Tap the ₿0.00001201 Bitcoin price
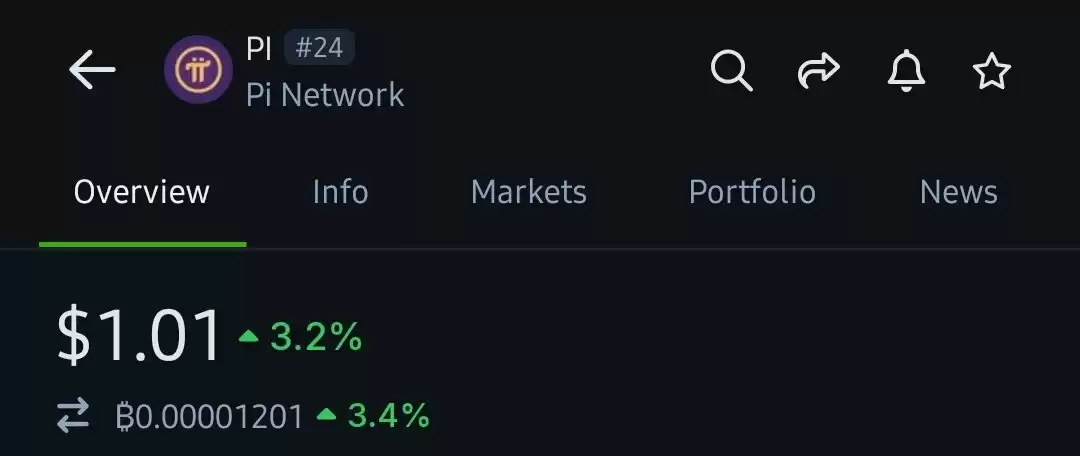The width and height of the screenshot is (1080, 456). pos(209,417)
